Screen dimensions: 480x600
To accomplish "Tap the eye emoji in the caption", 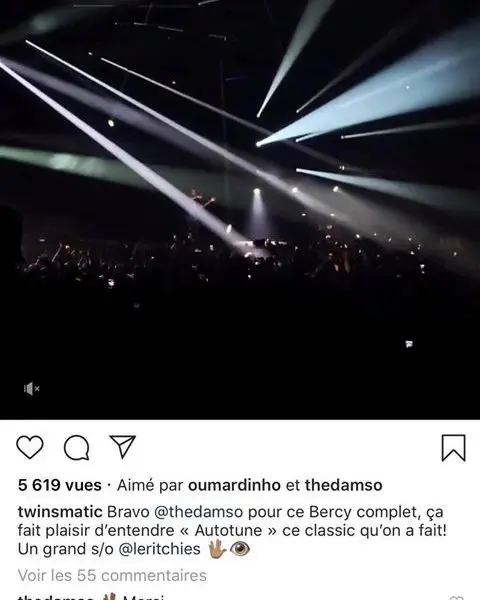I will pos(240,549).
